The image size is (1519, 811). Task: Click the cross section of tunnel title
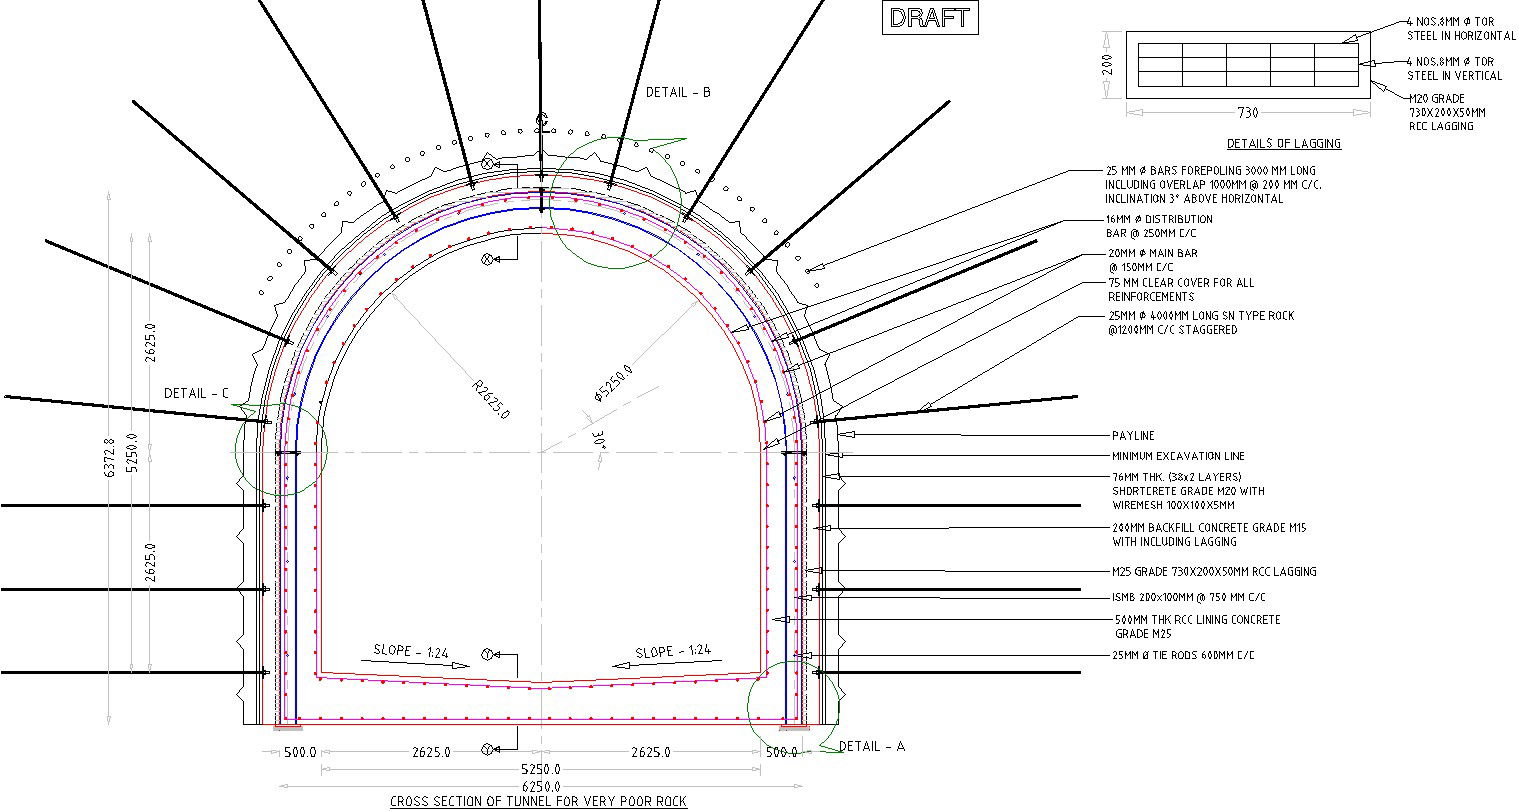click(538, 802)
